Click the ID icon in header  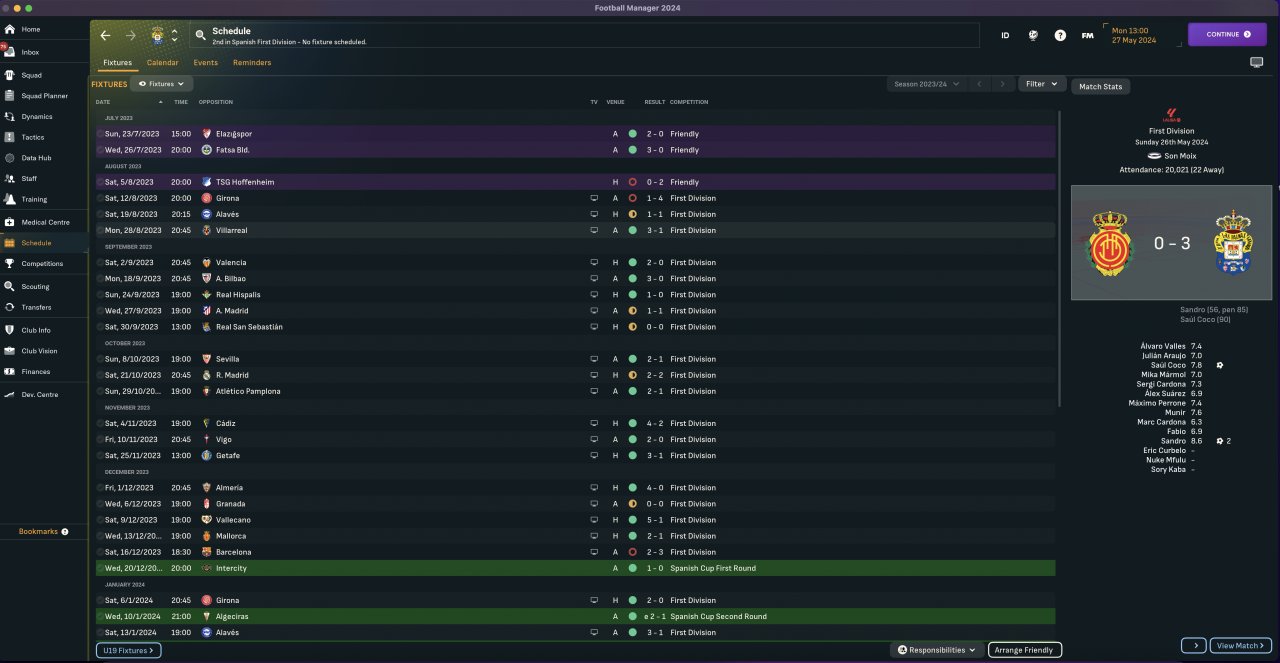click(1005, 35)
